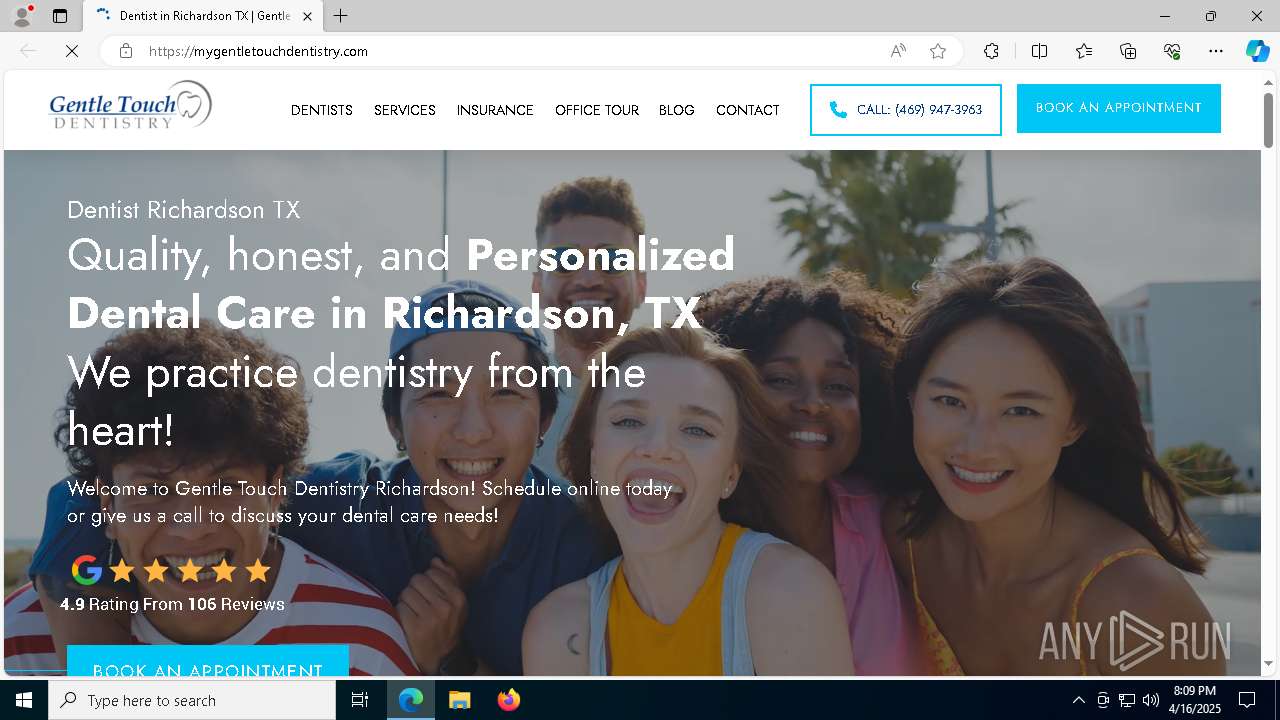Open Microsoft Edge from taskbar
Screen dimensions: 1280x720
[411, 700]
